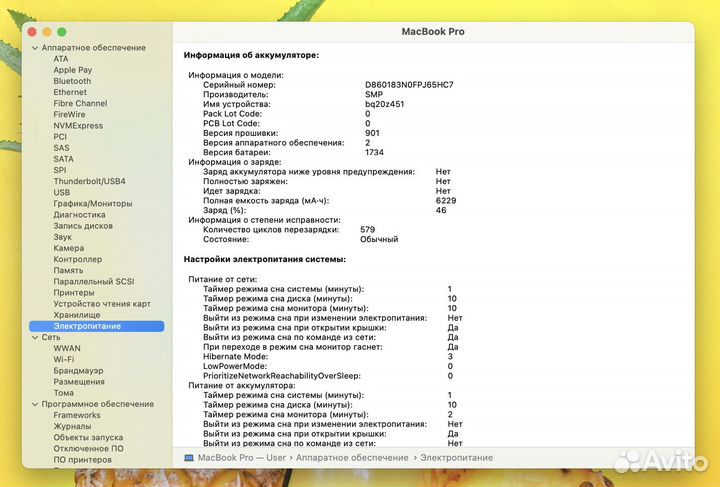
Task: Click the Настройки электропитания системы heading
Action: (265, 259)
